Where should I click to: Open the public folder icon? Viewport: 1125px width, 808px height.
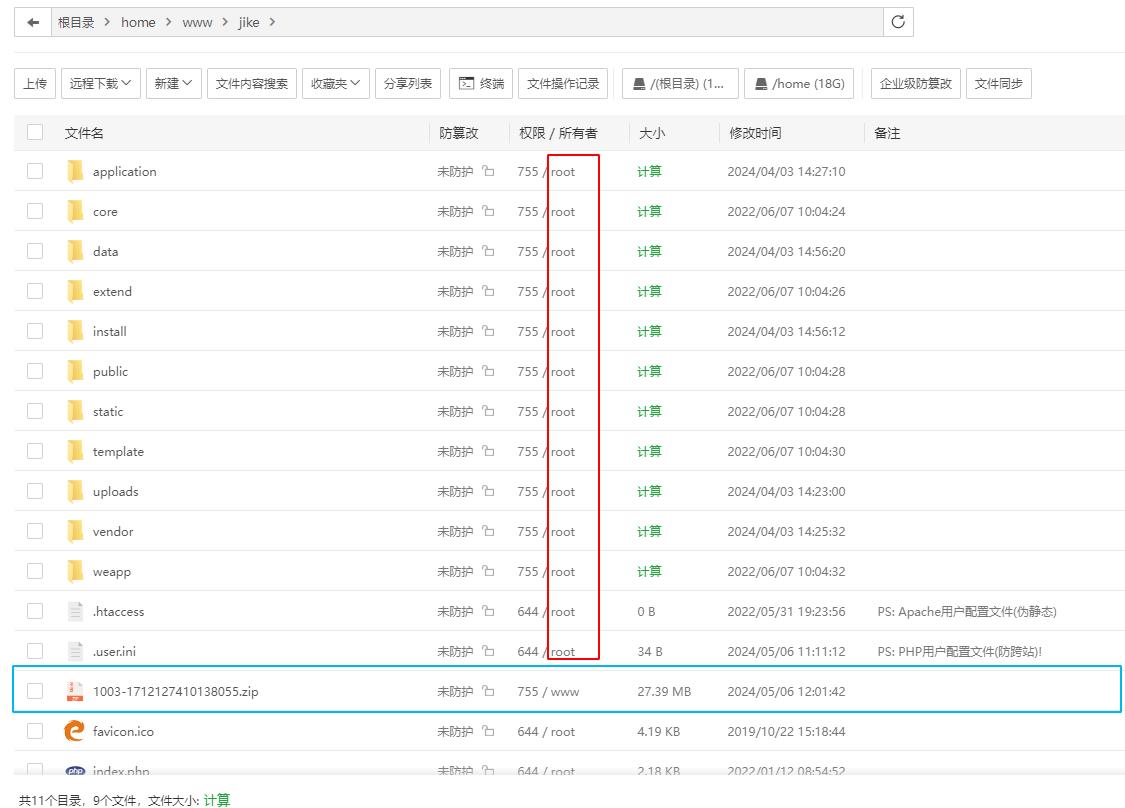coord(75,372)
